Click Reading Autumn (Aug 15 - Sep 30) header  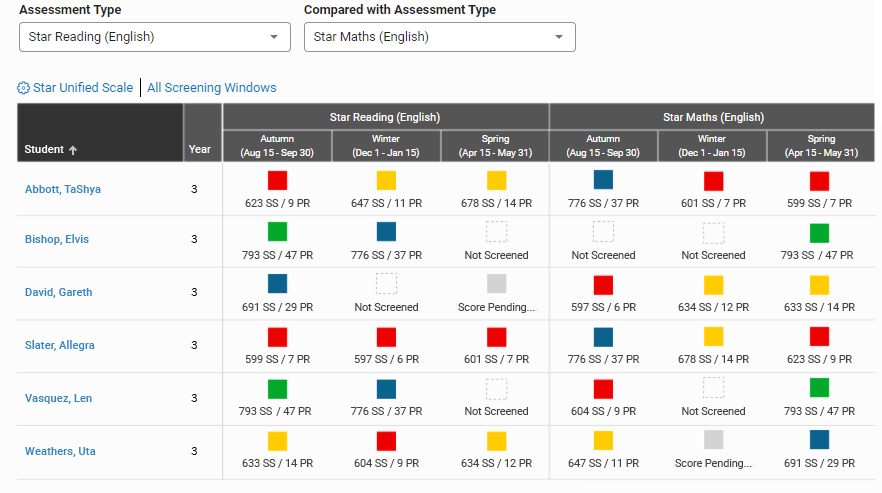point(277,146)
